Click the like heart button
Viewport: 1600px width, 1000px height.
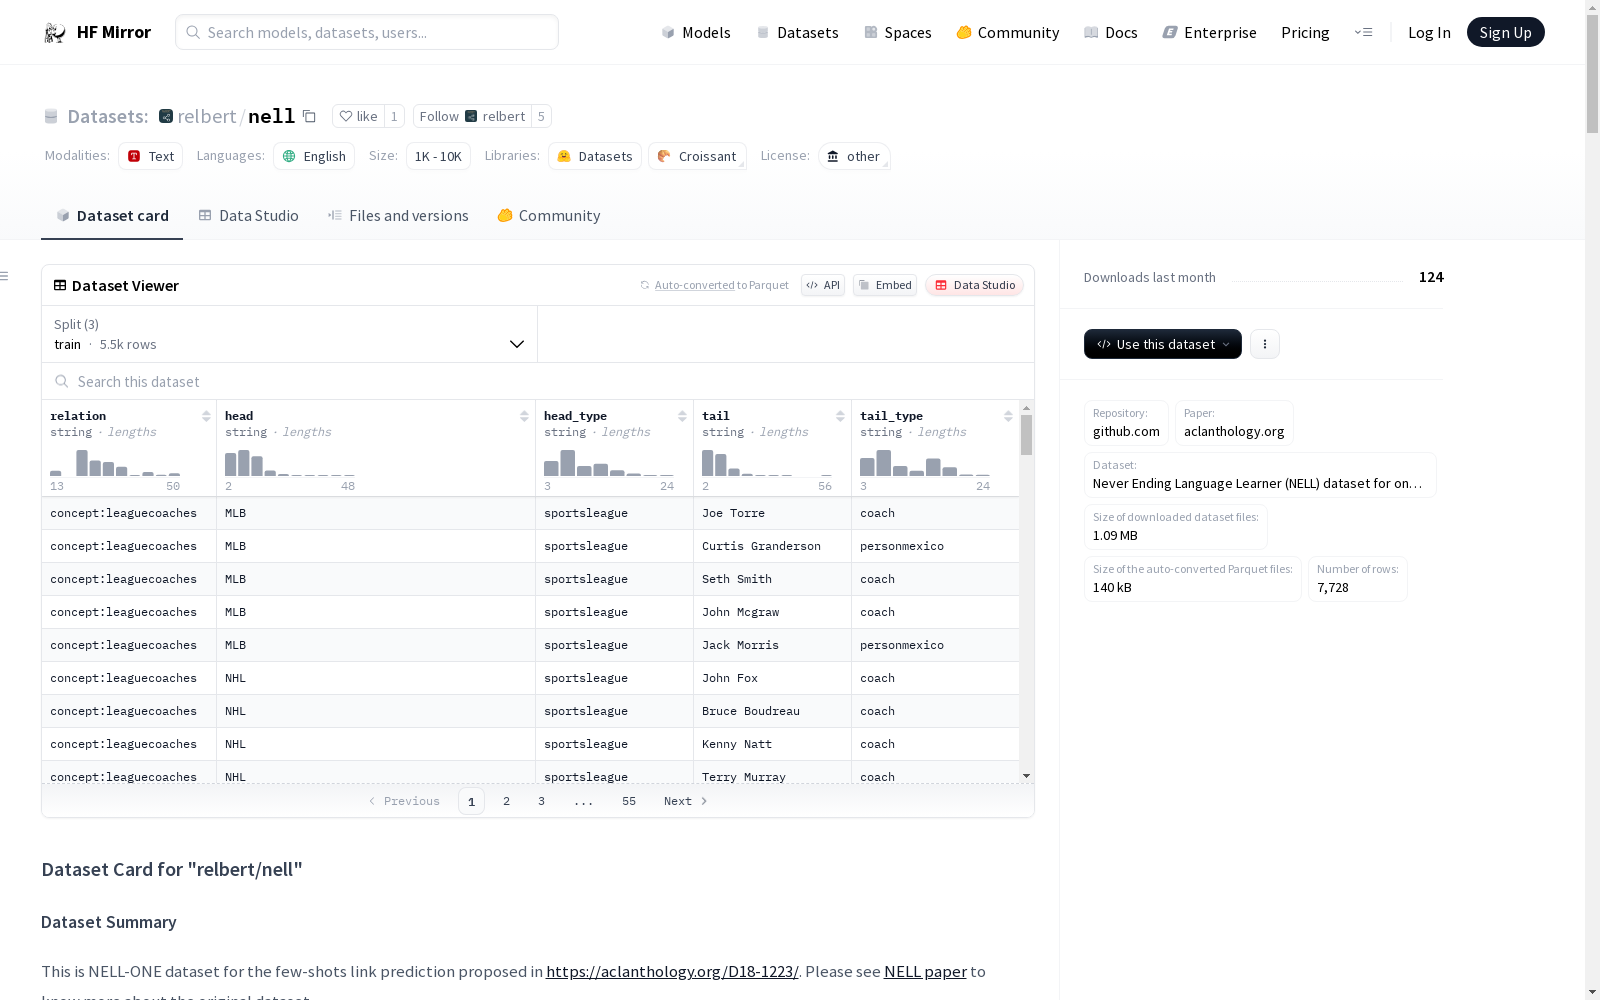358,116
